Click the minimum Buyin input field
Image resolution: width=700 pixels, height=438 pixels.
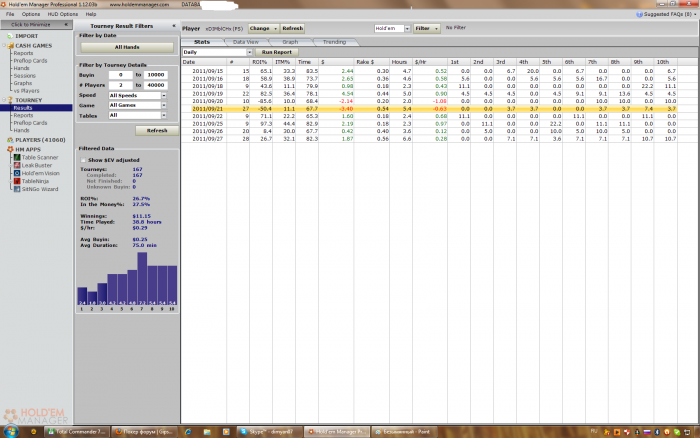pyautogui.click(x=120, y=75)
